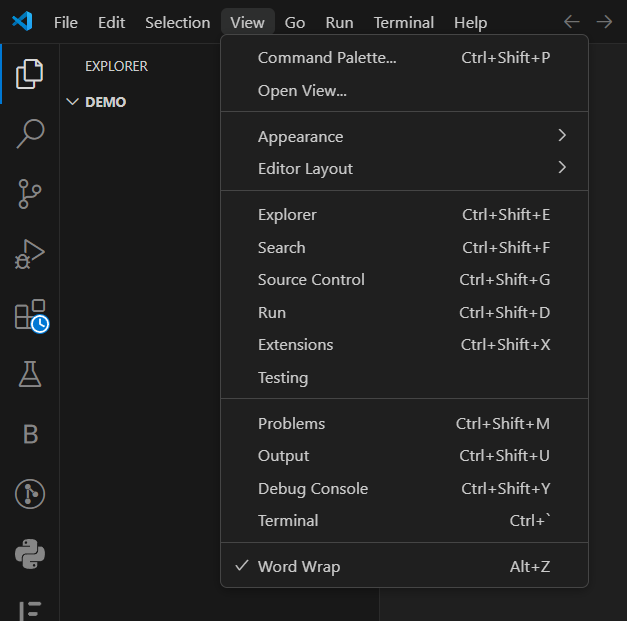627x621 pixels.
Task: Open the Testing flask icon
Action: click(x=30, y=374)
